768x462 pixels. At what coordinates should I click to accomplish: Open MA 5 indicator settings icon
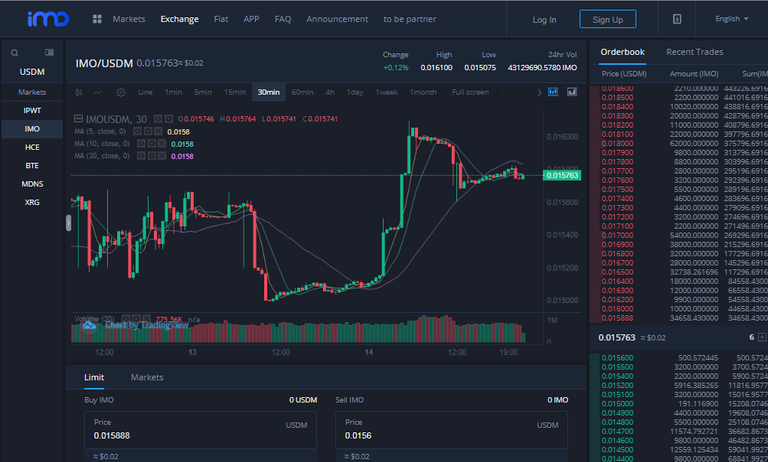coord(147,131)
